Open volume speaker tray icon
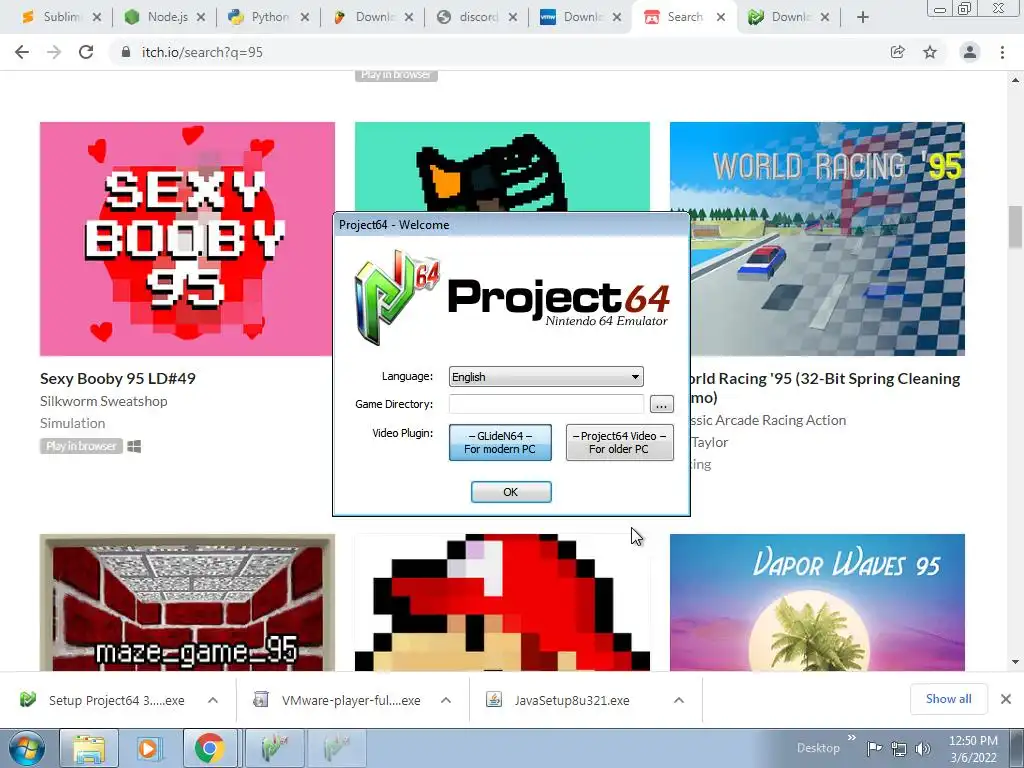This screenshot has width=1024, height=768. click(923, 748)
